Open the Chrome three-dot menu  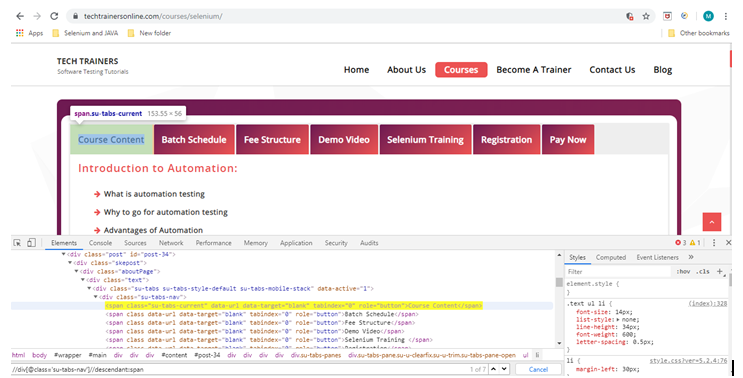725,16
